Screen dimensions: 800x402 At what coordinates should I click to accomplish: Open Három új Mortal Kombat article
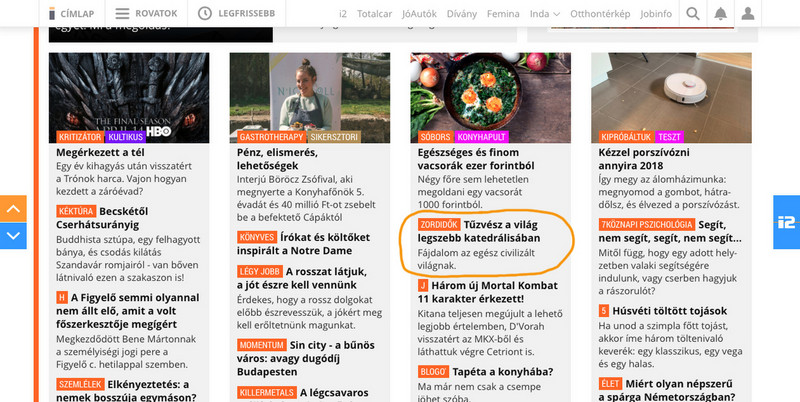point(487,292)
